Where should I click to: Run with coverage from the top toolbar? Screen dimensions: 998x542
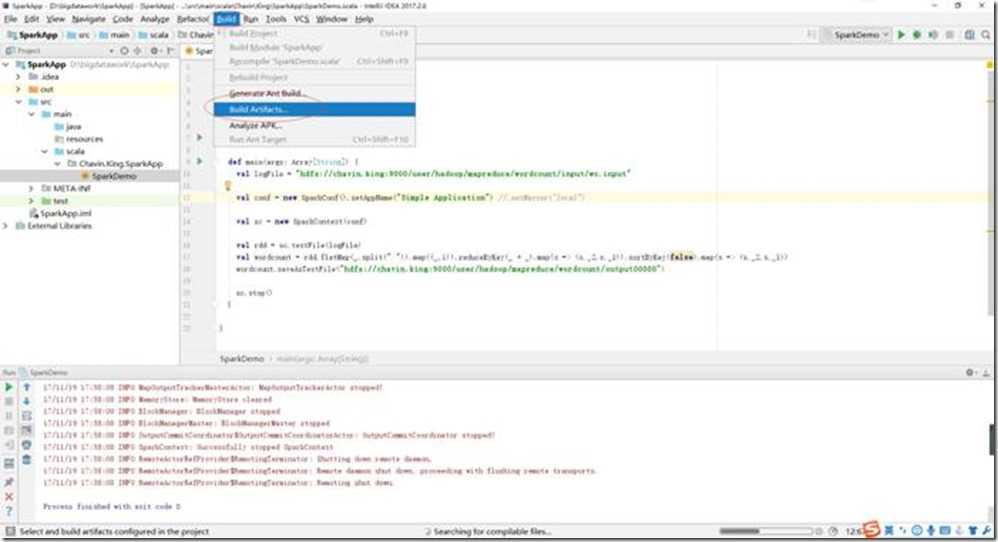coord(932,35)
